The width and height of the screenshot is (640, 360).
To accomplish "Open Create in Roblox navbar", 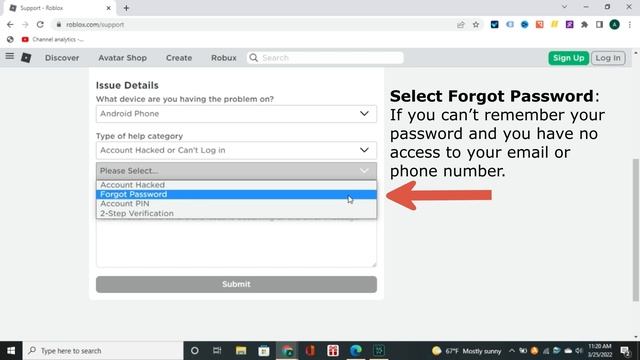I will tap(179, 58).
